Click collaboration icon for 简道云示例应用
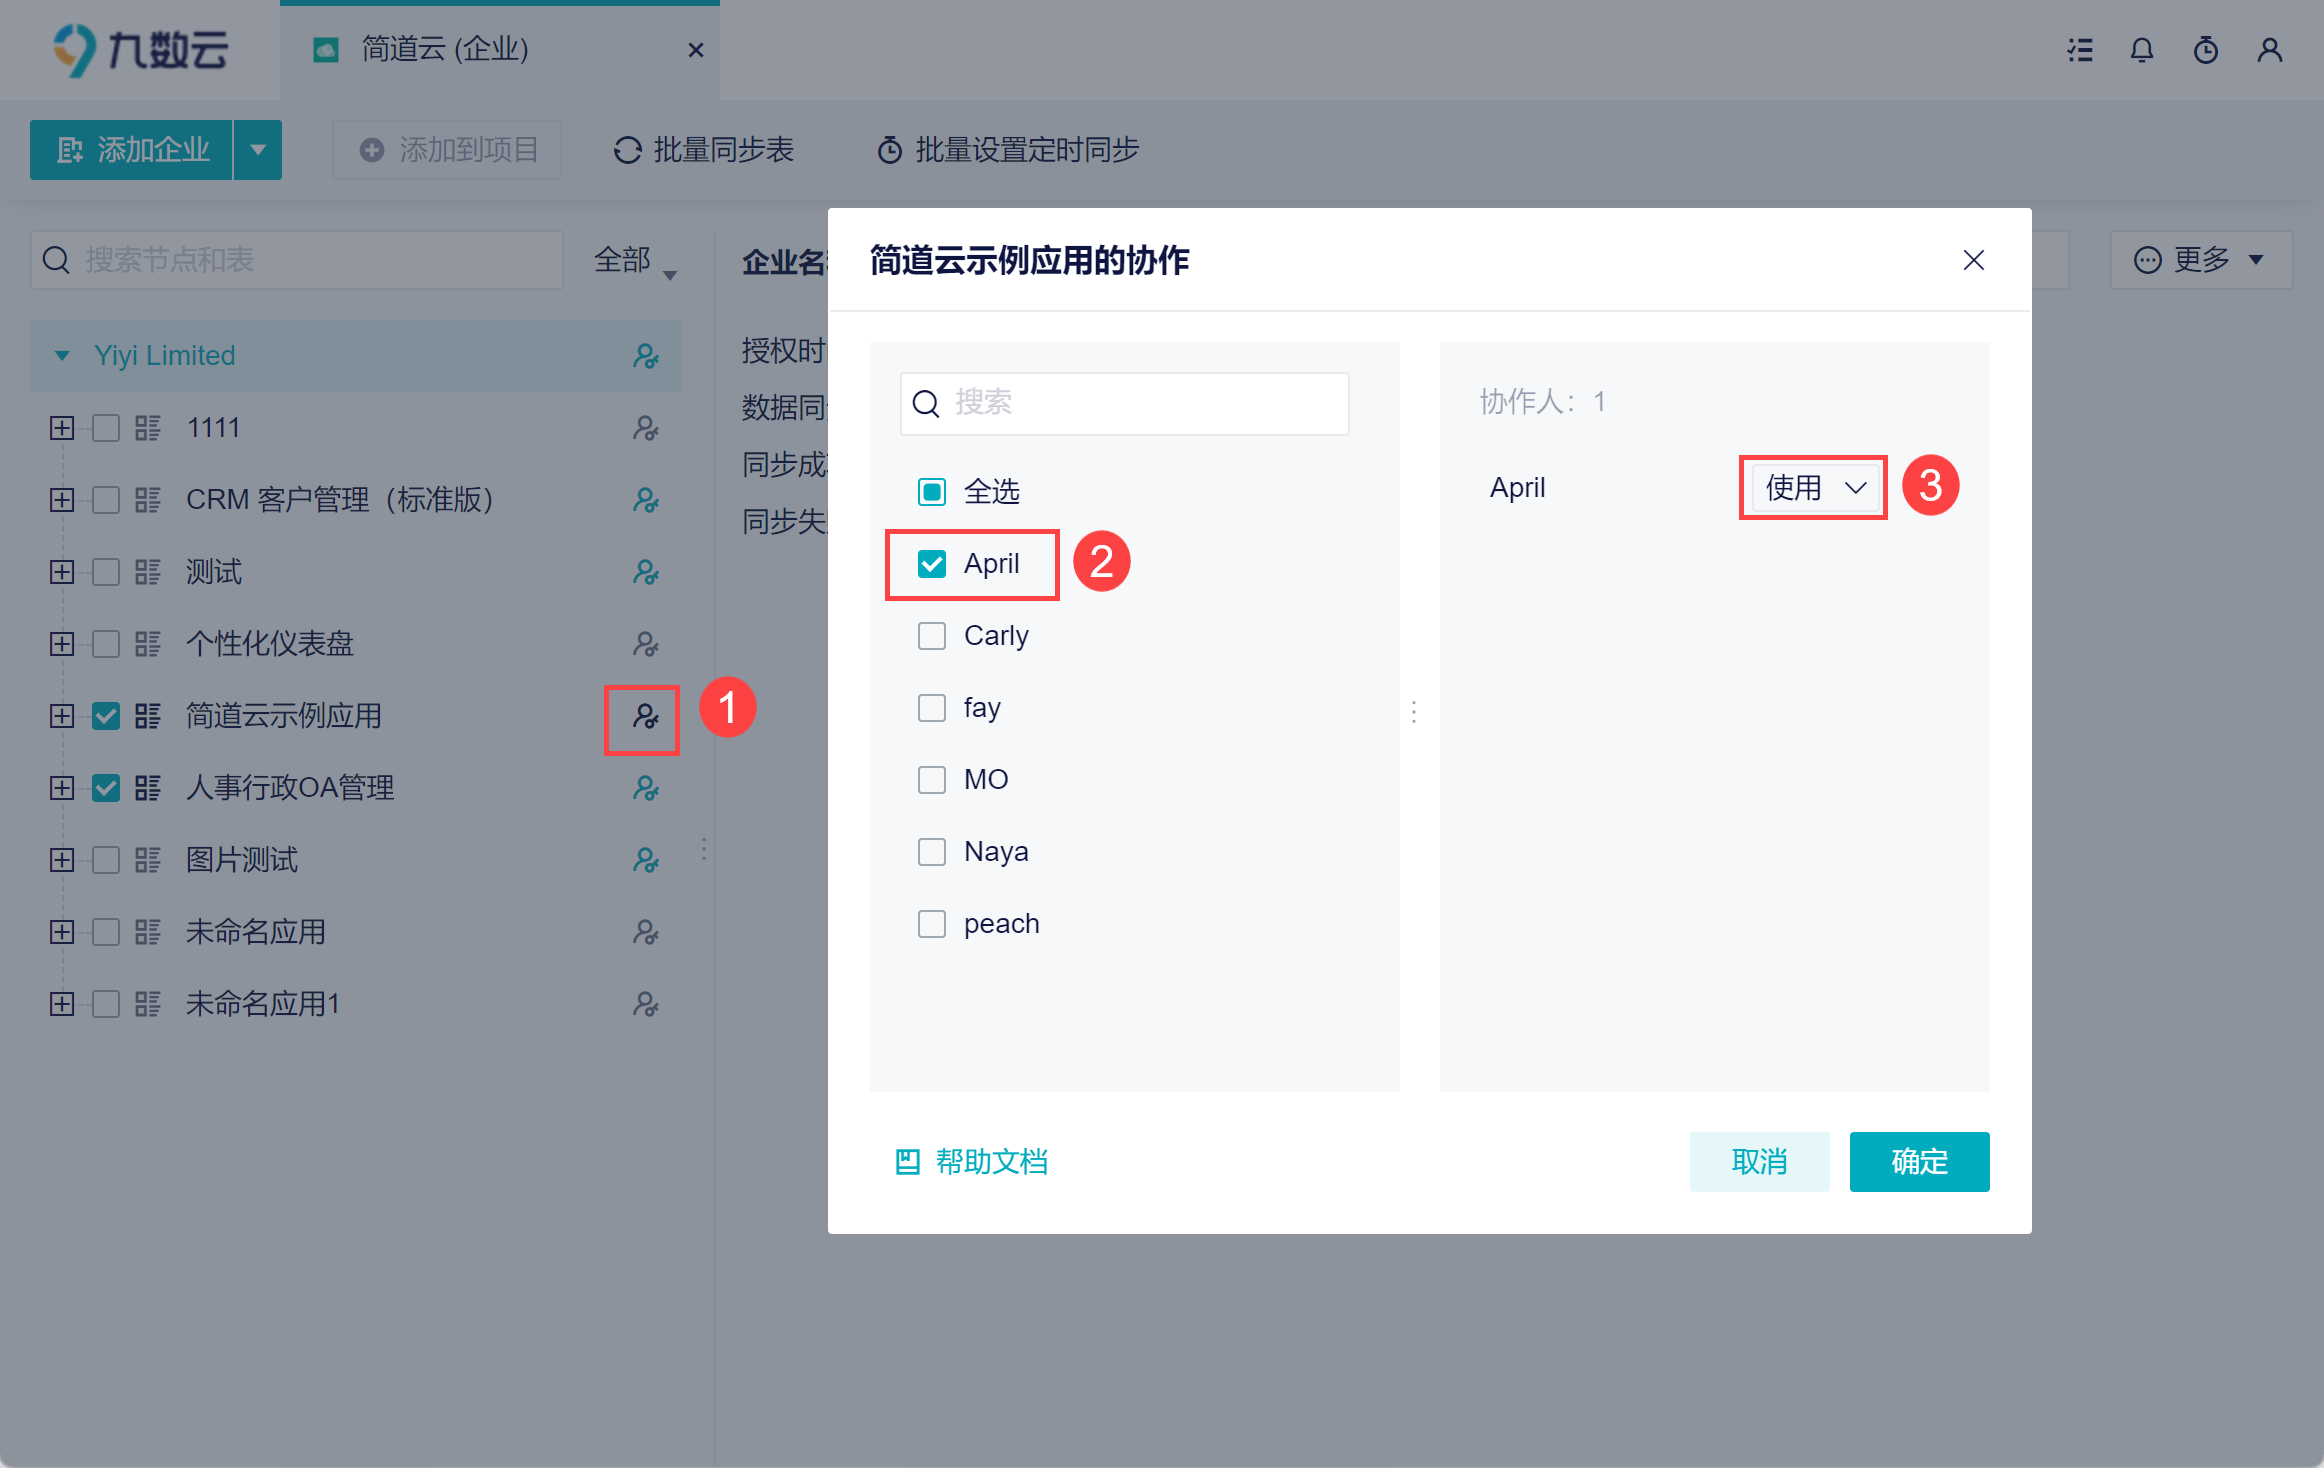This screenshot has height=1468, width=2324. pos(645,716)
